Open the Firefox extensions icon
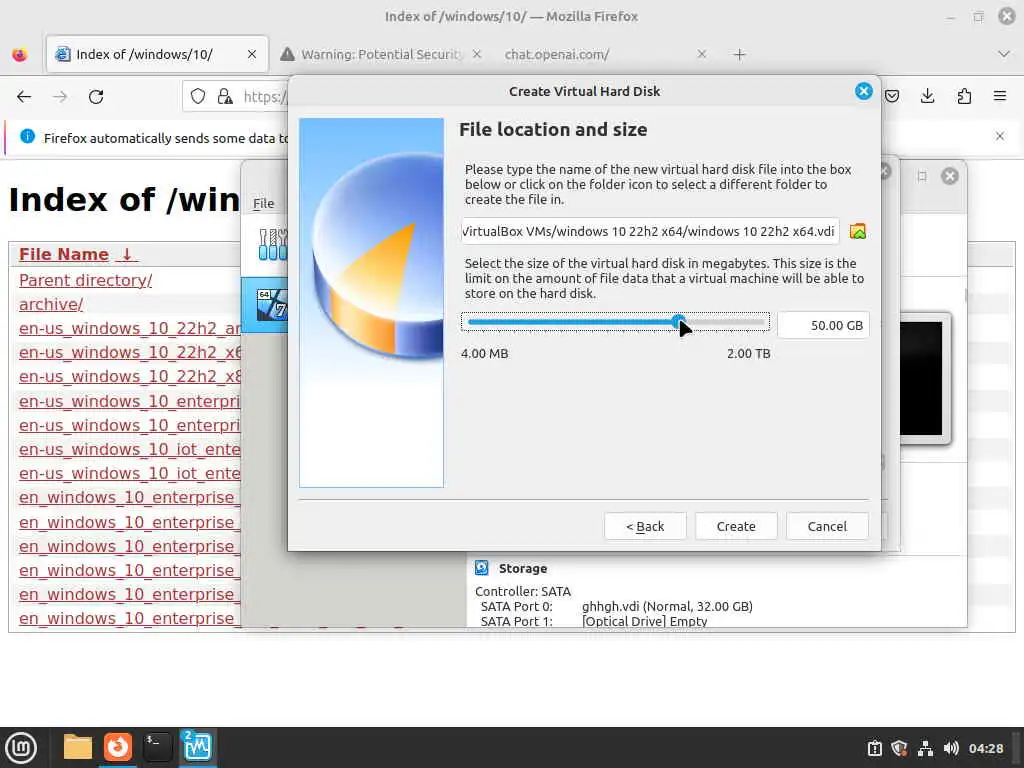 point(964,97)
